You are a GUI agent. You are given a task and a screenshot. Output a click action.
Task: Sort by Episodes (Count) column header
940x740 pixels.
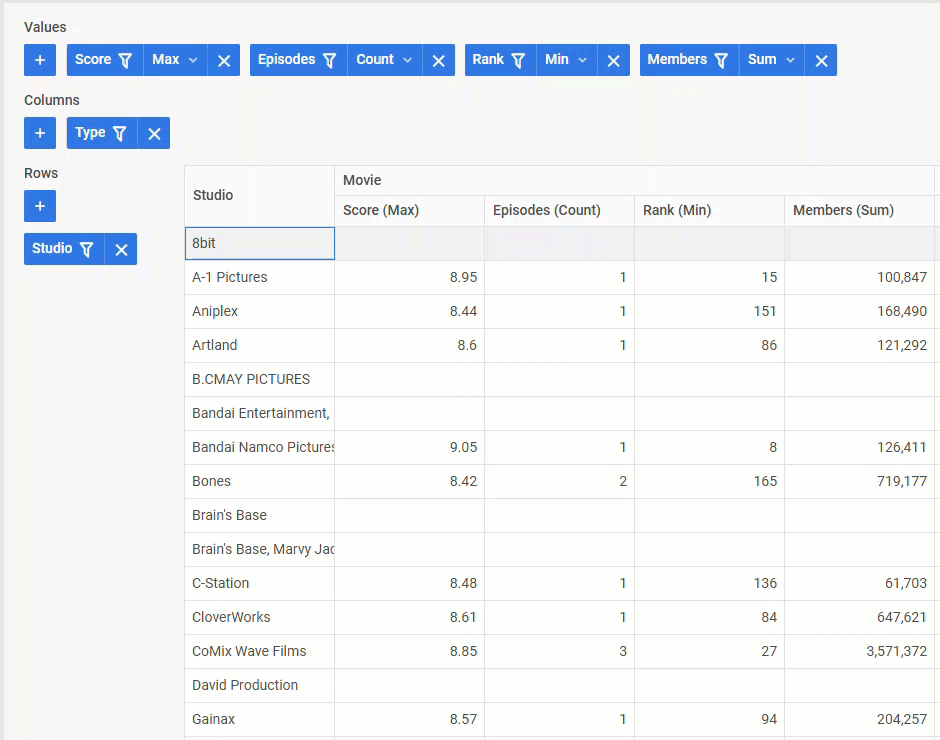[x=559, y=210]
